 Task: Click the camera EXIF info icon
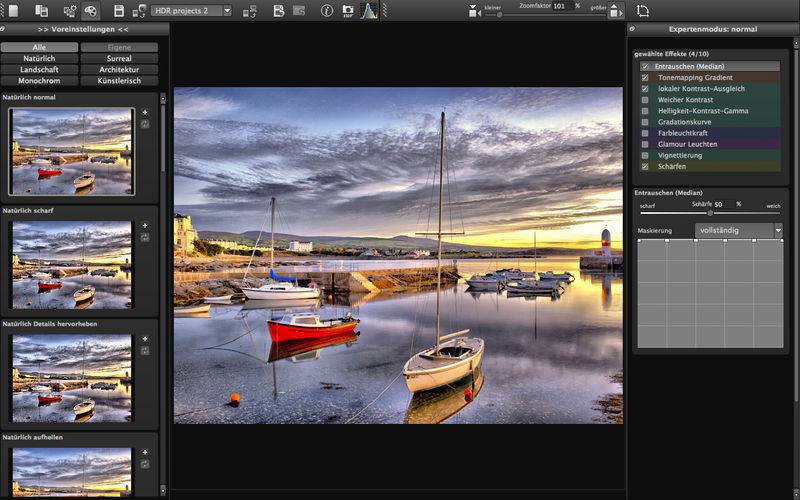click(348, 11)
